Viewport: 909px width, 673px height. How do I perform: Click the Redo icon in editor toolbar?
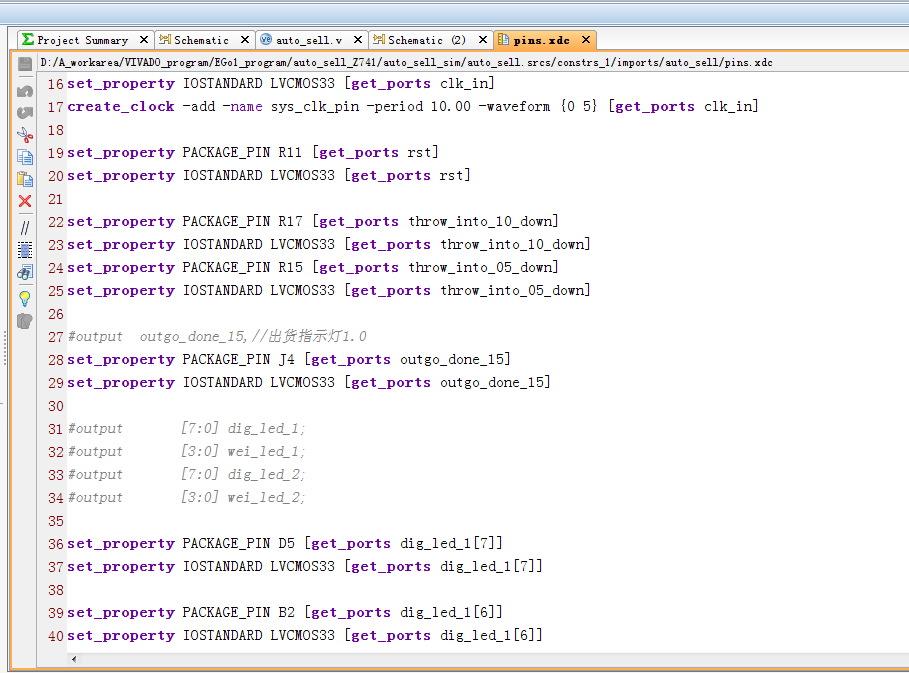click(25, 112)
